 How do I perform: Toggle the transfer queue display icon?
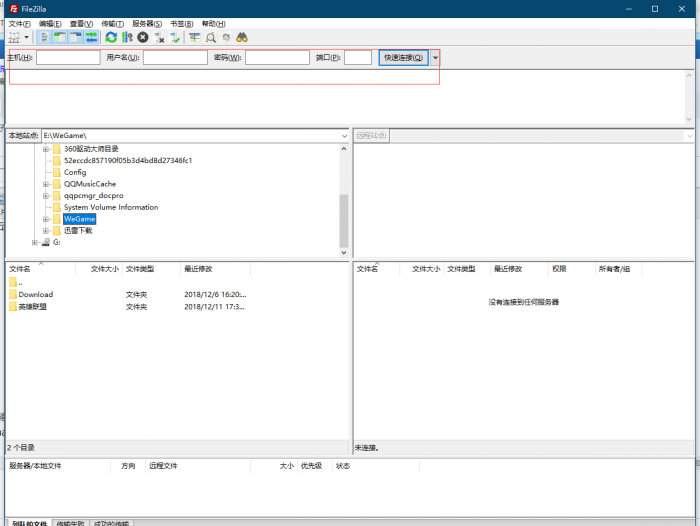tap(91, 37)
